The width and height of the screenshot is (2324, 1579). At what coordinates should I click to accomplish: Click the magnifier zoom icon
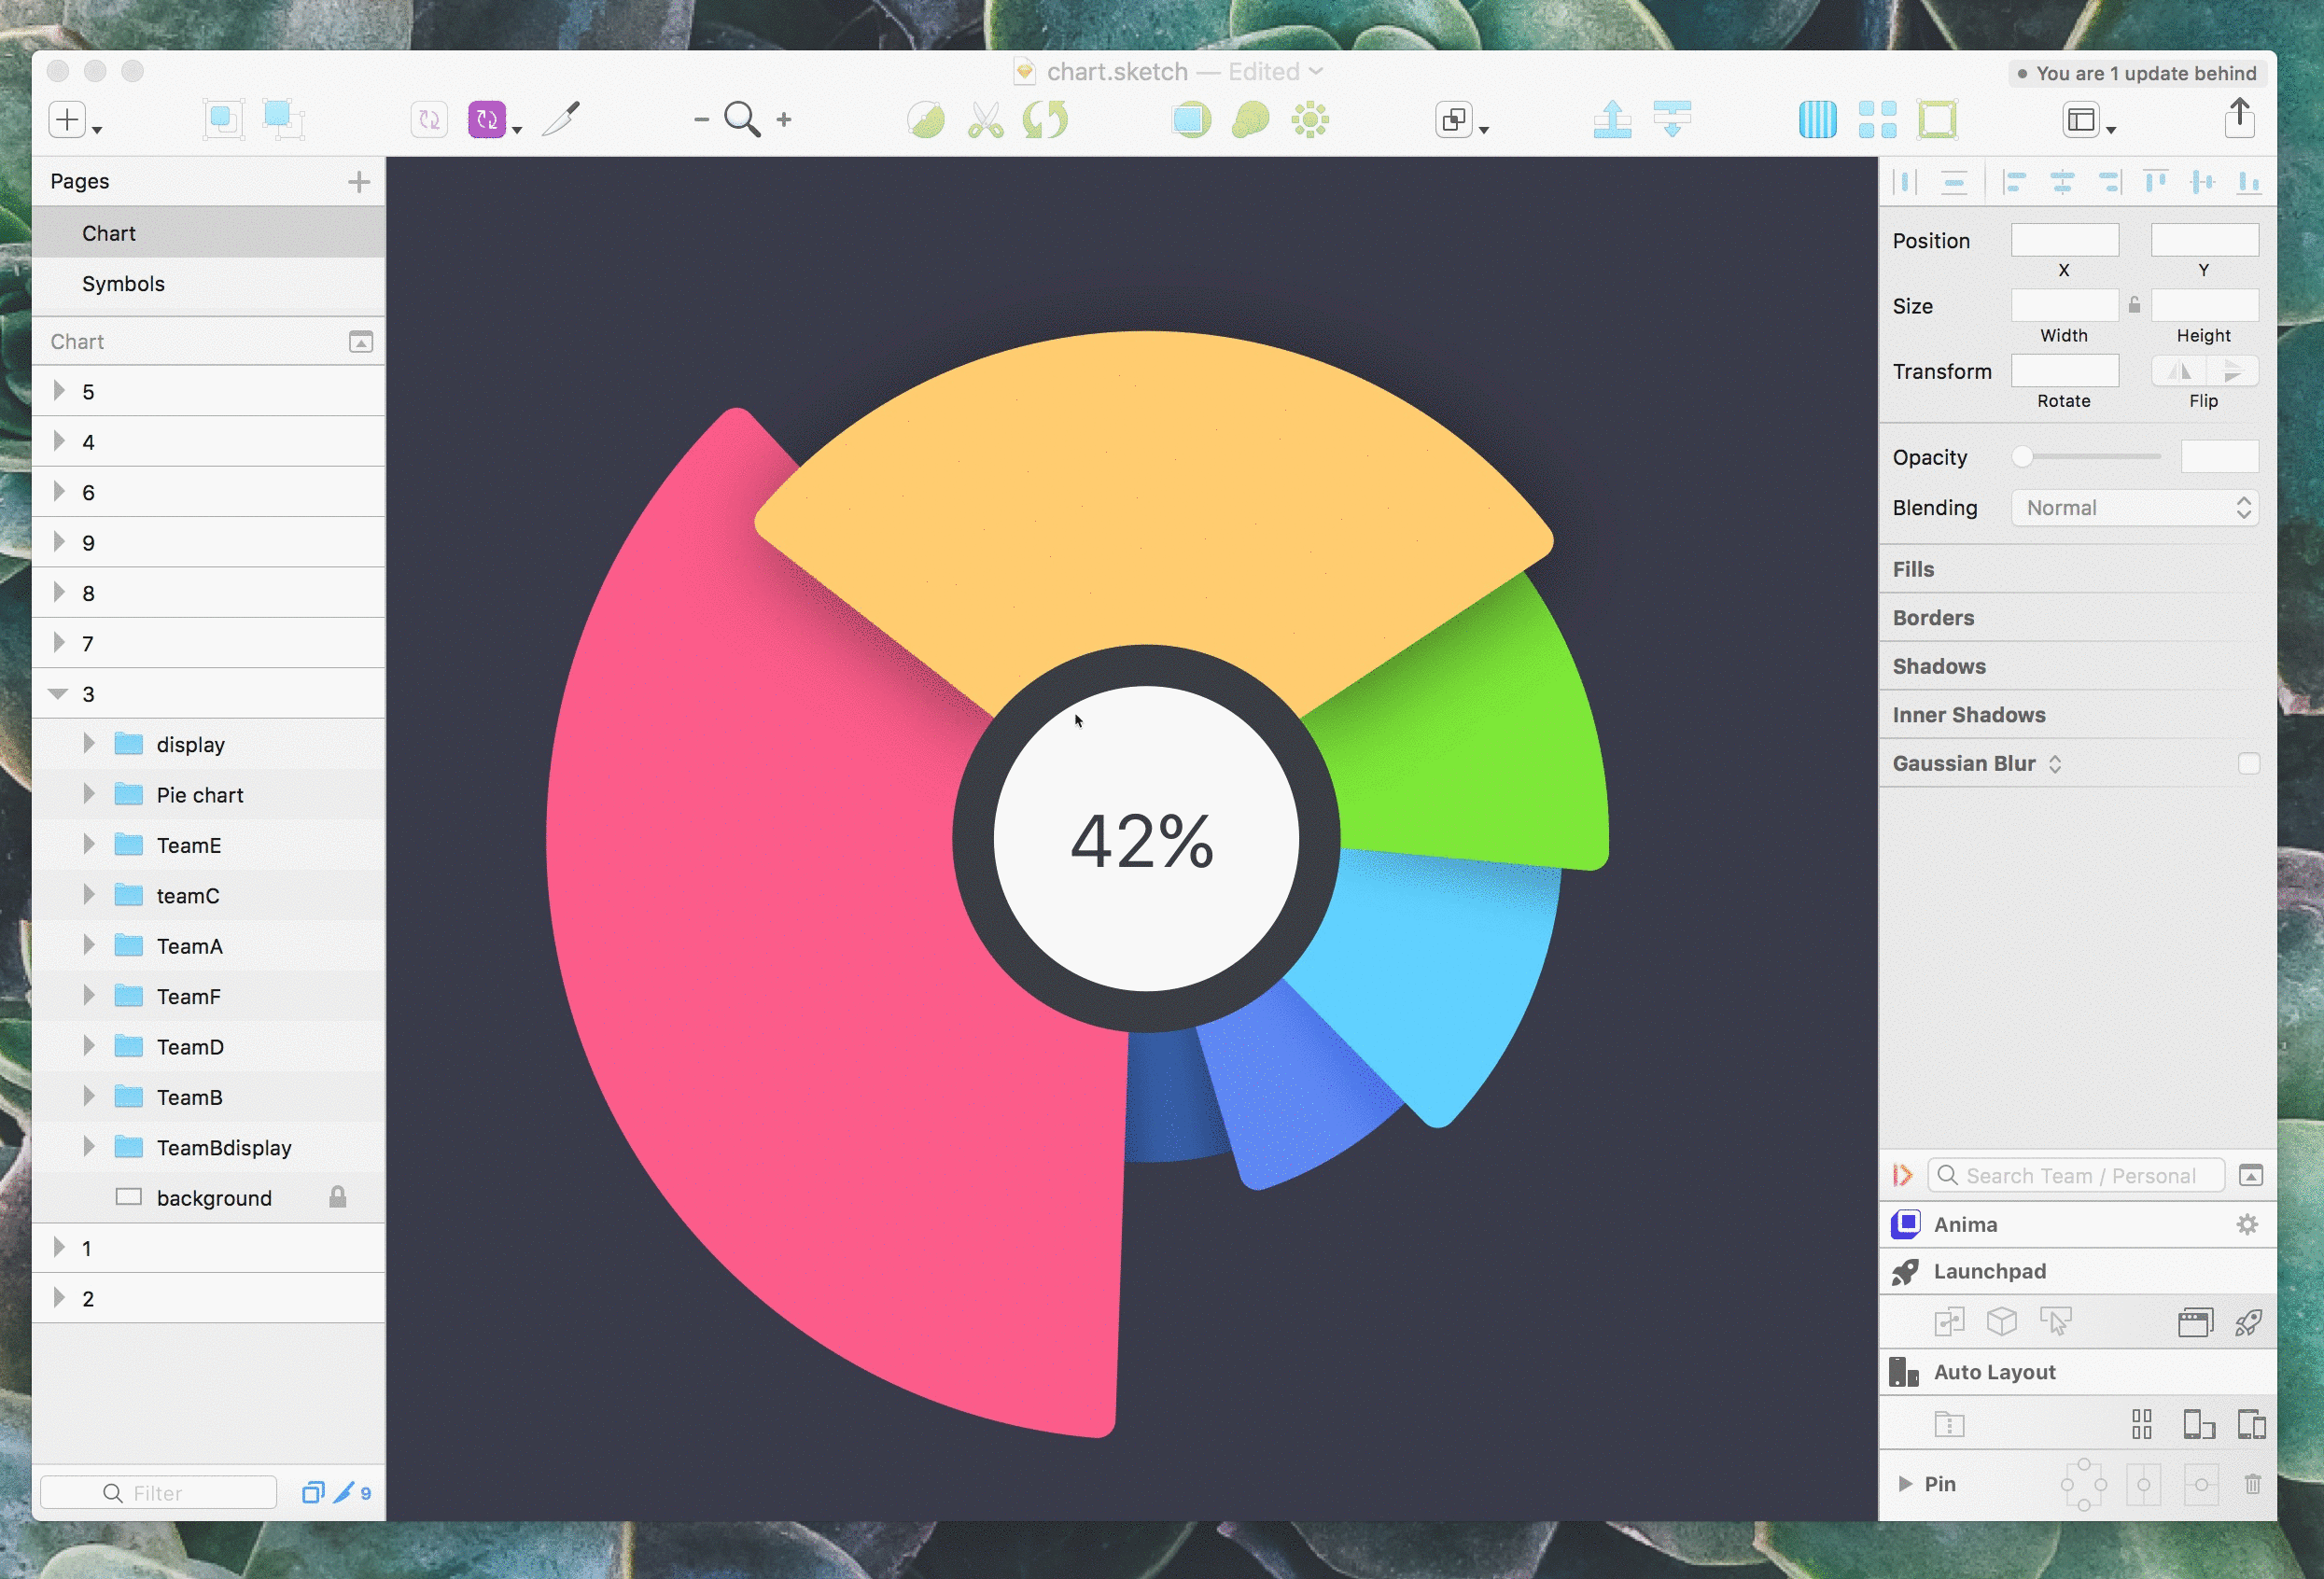click(742, 120)
